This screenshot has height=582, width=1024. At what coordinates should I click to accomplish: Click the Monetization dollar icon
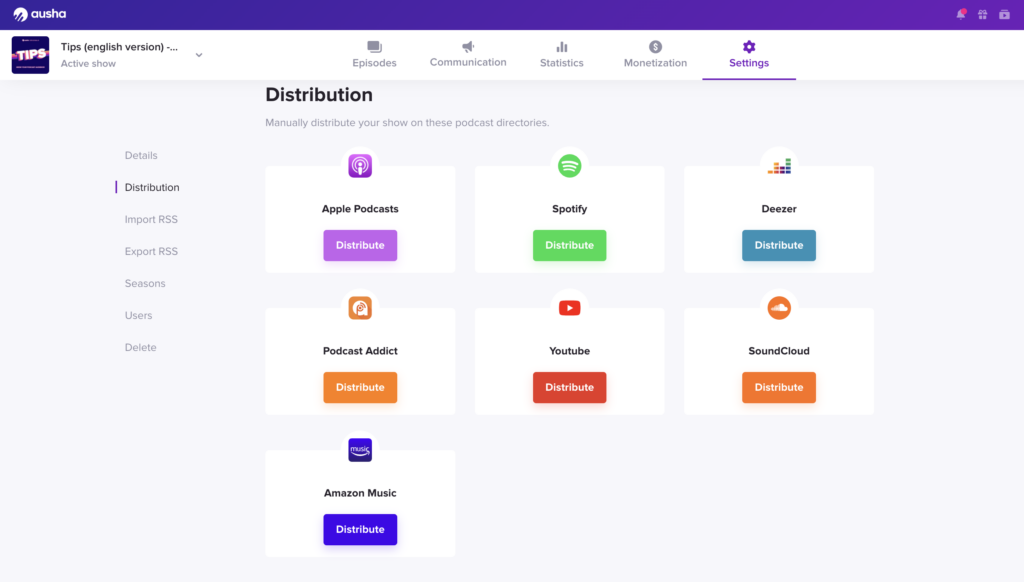coord(655,46)
